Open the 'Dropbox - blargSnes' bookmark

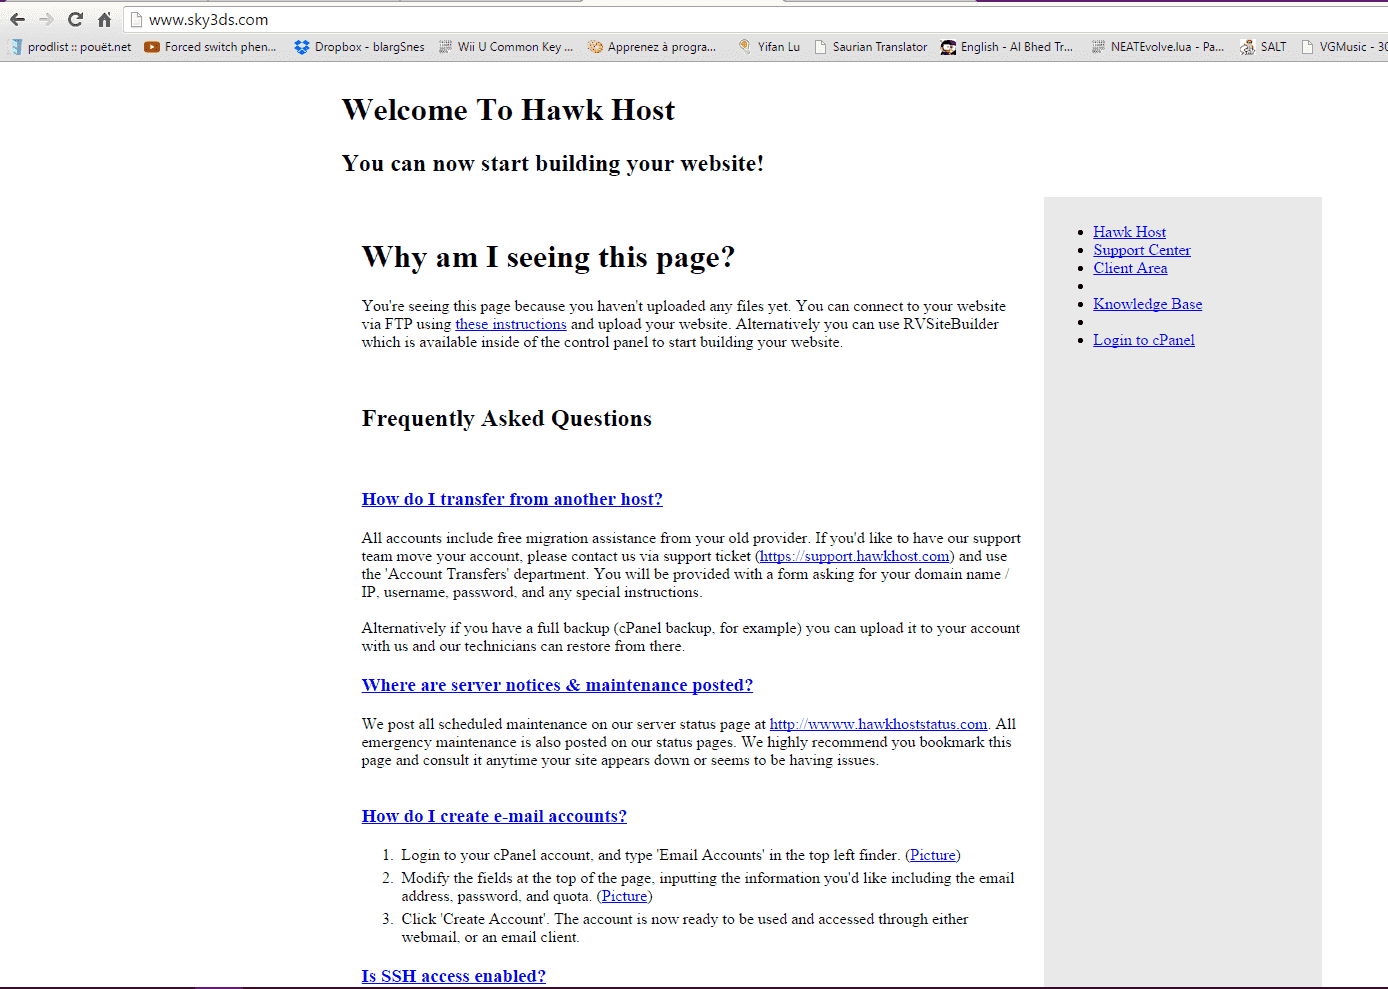(359, 47)
